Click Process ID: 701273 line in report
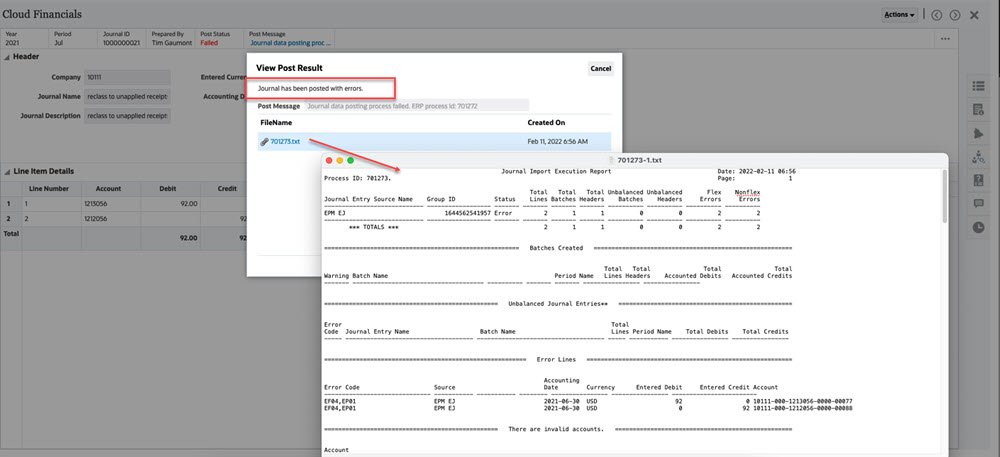This screenshot has width=1000, height=457. [x=357, y=178]
